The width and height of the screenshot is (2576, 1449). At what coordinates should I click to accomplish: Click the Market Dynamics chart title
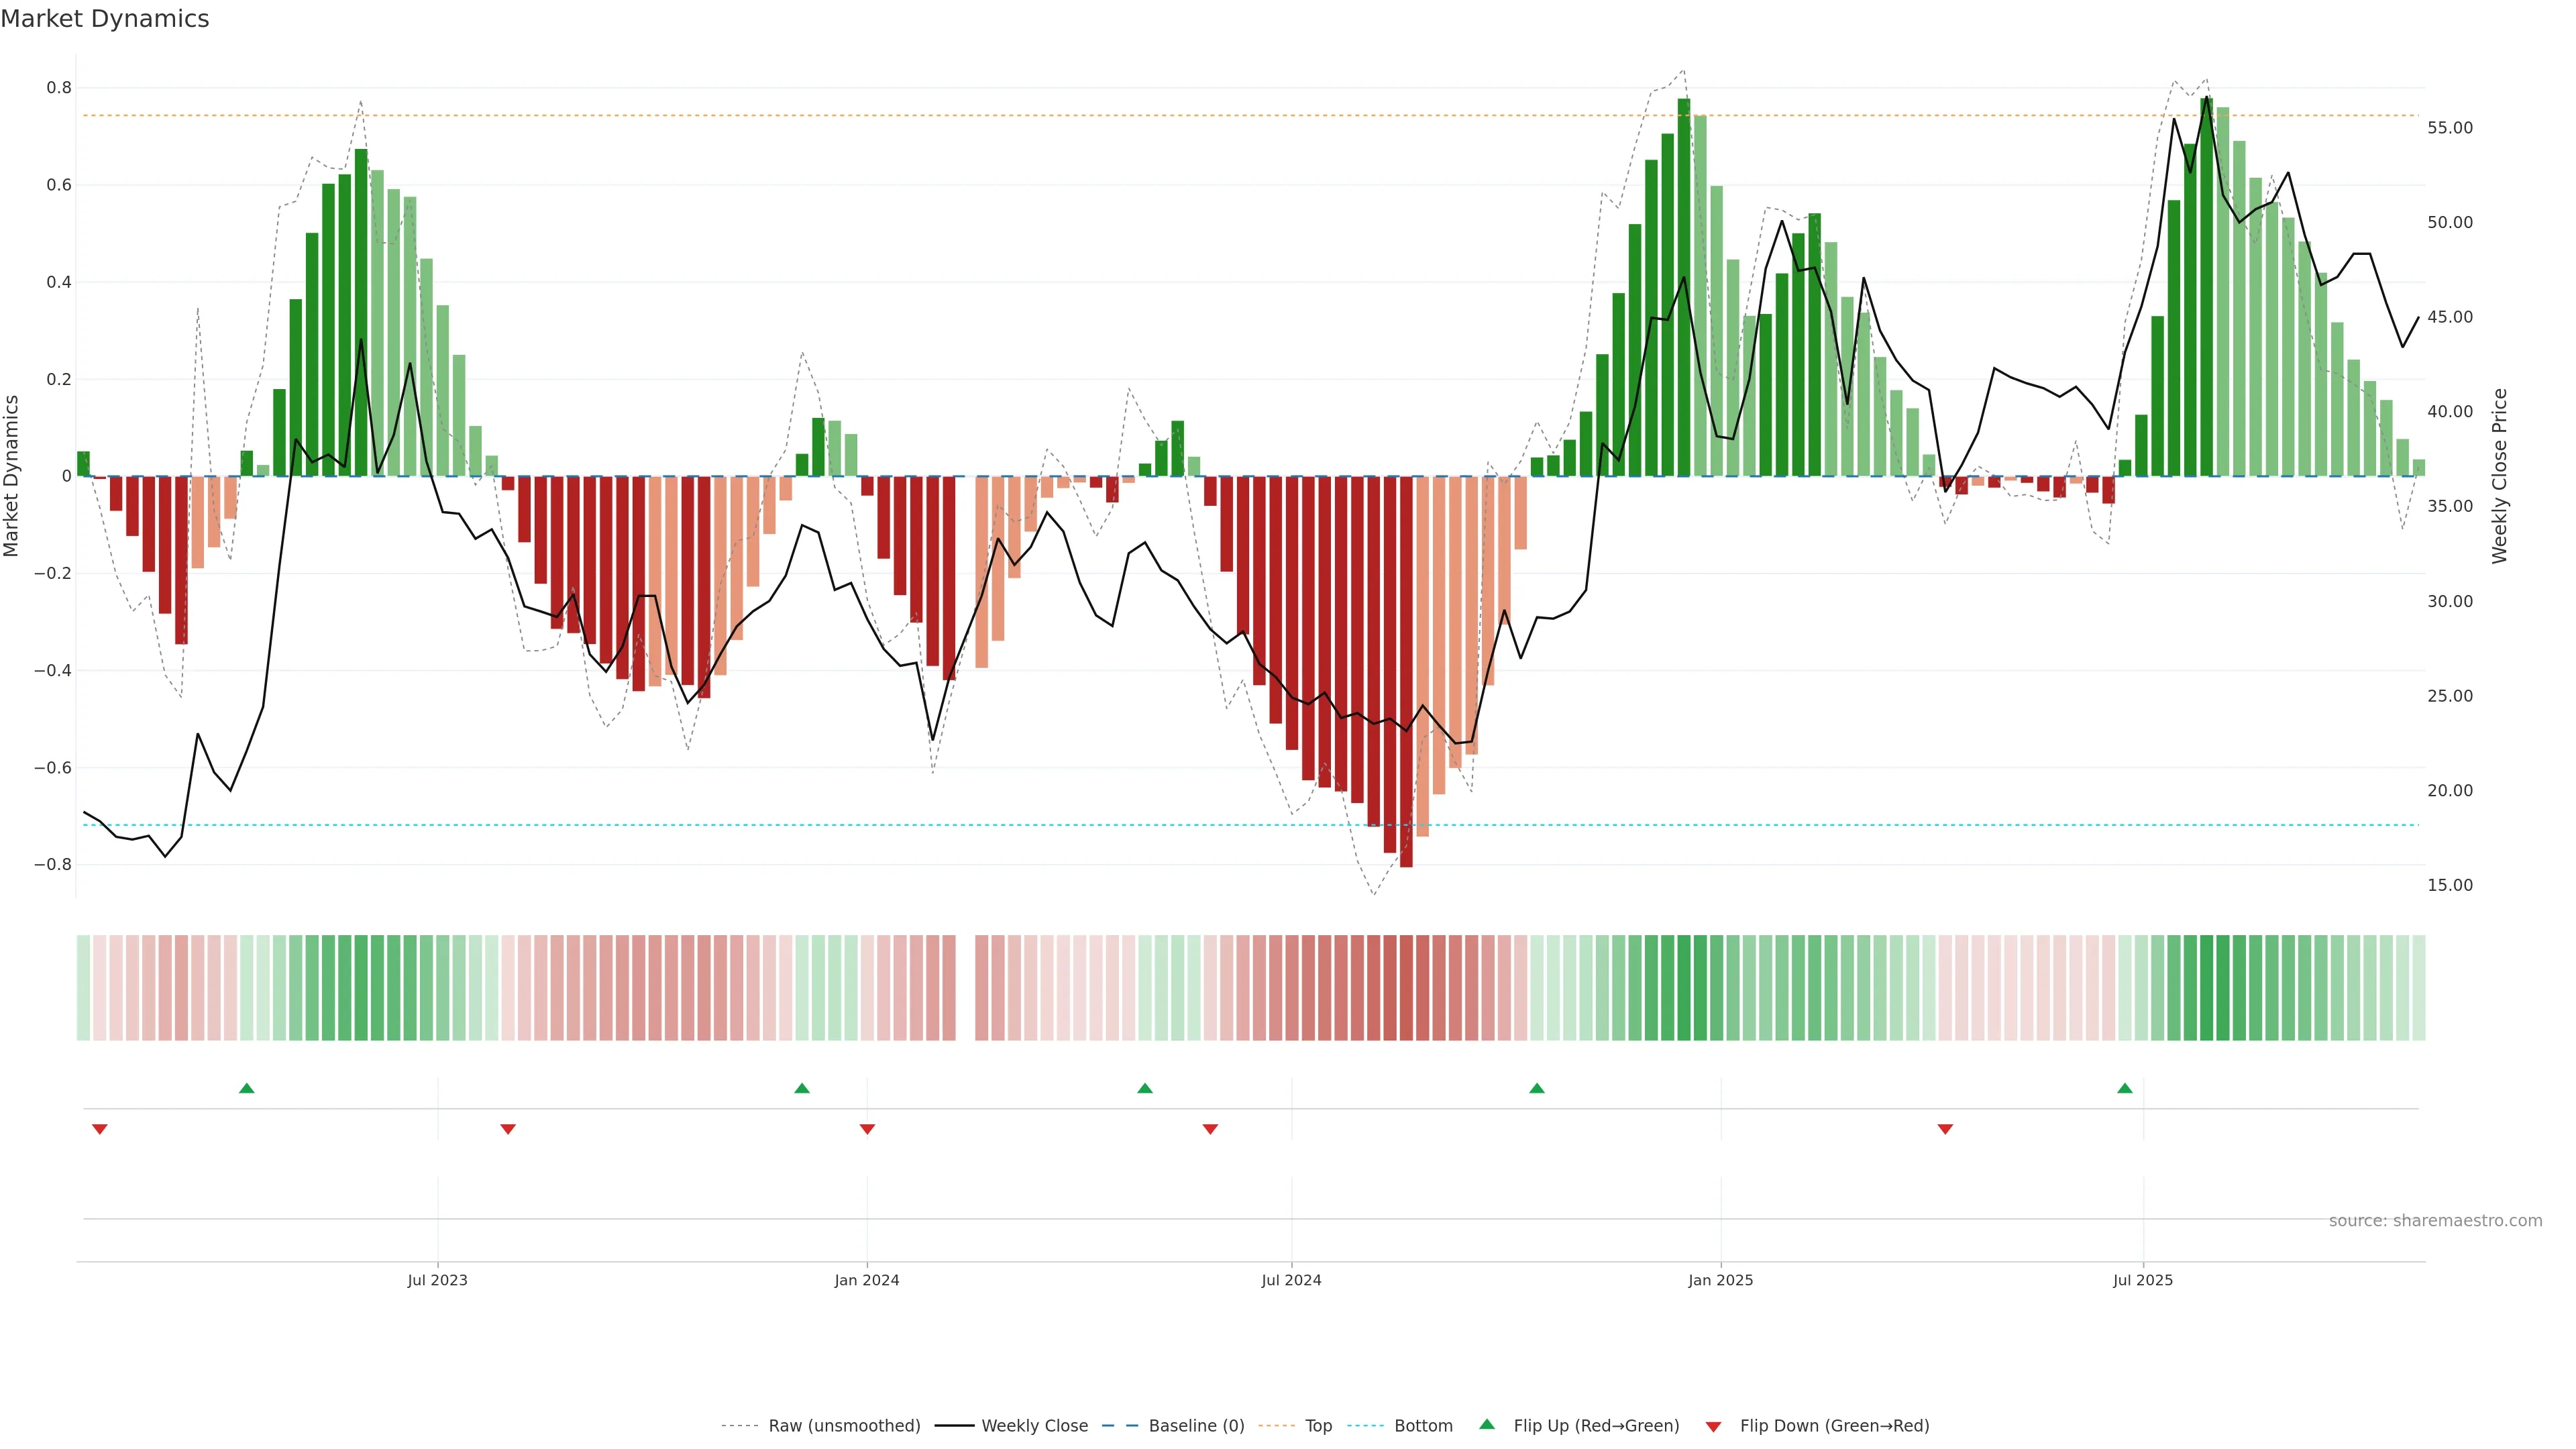(105, 19)
